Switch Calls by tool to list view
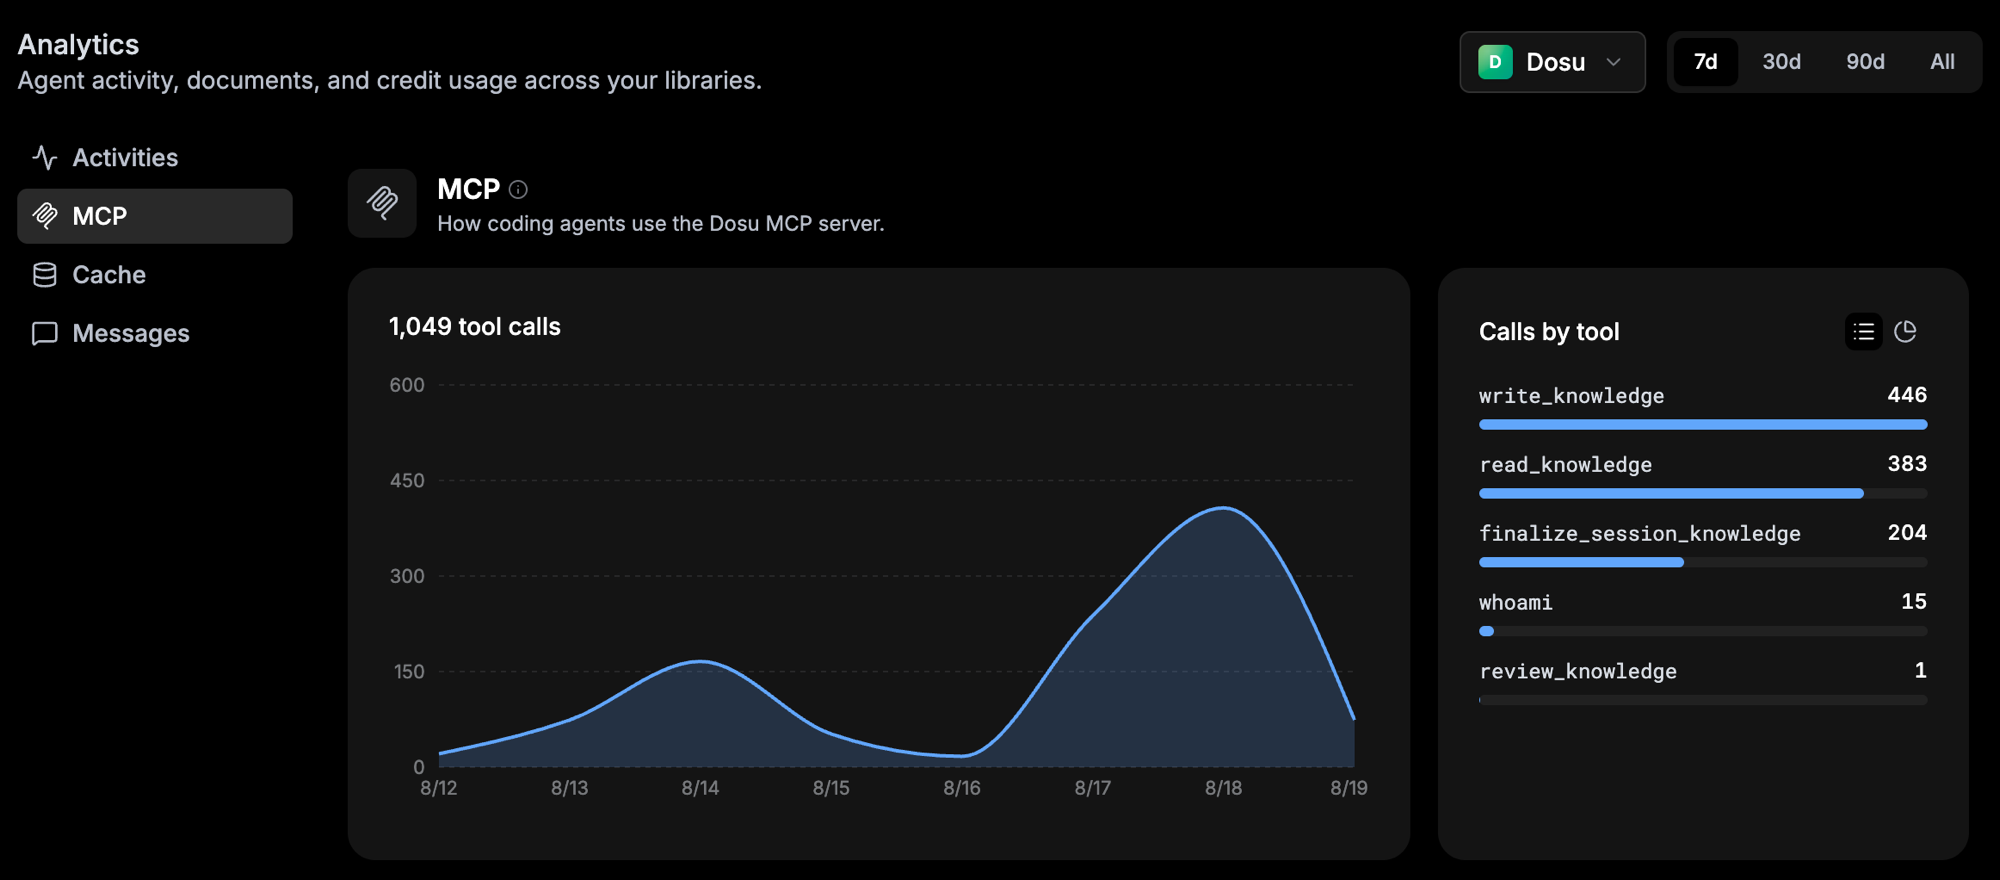Image resolution: width=2000 pixels, height=880 pixels. pos(1863,332)
